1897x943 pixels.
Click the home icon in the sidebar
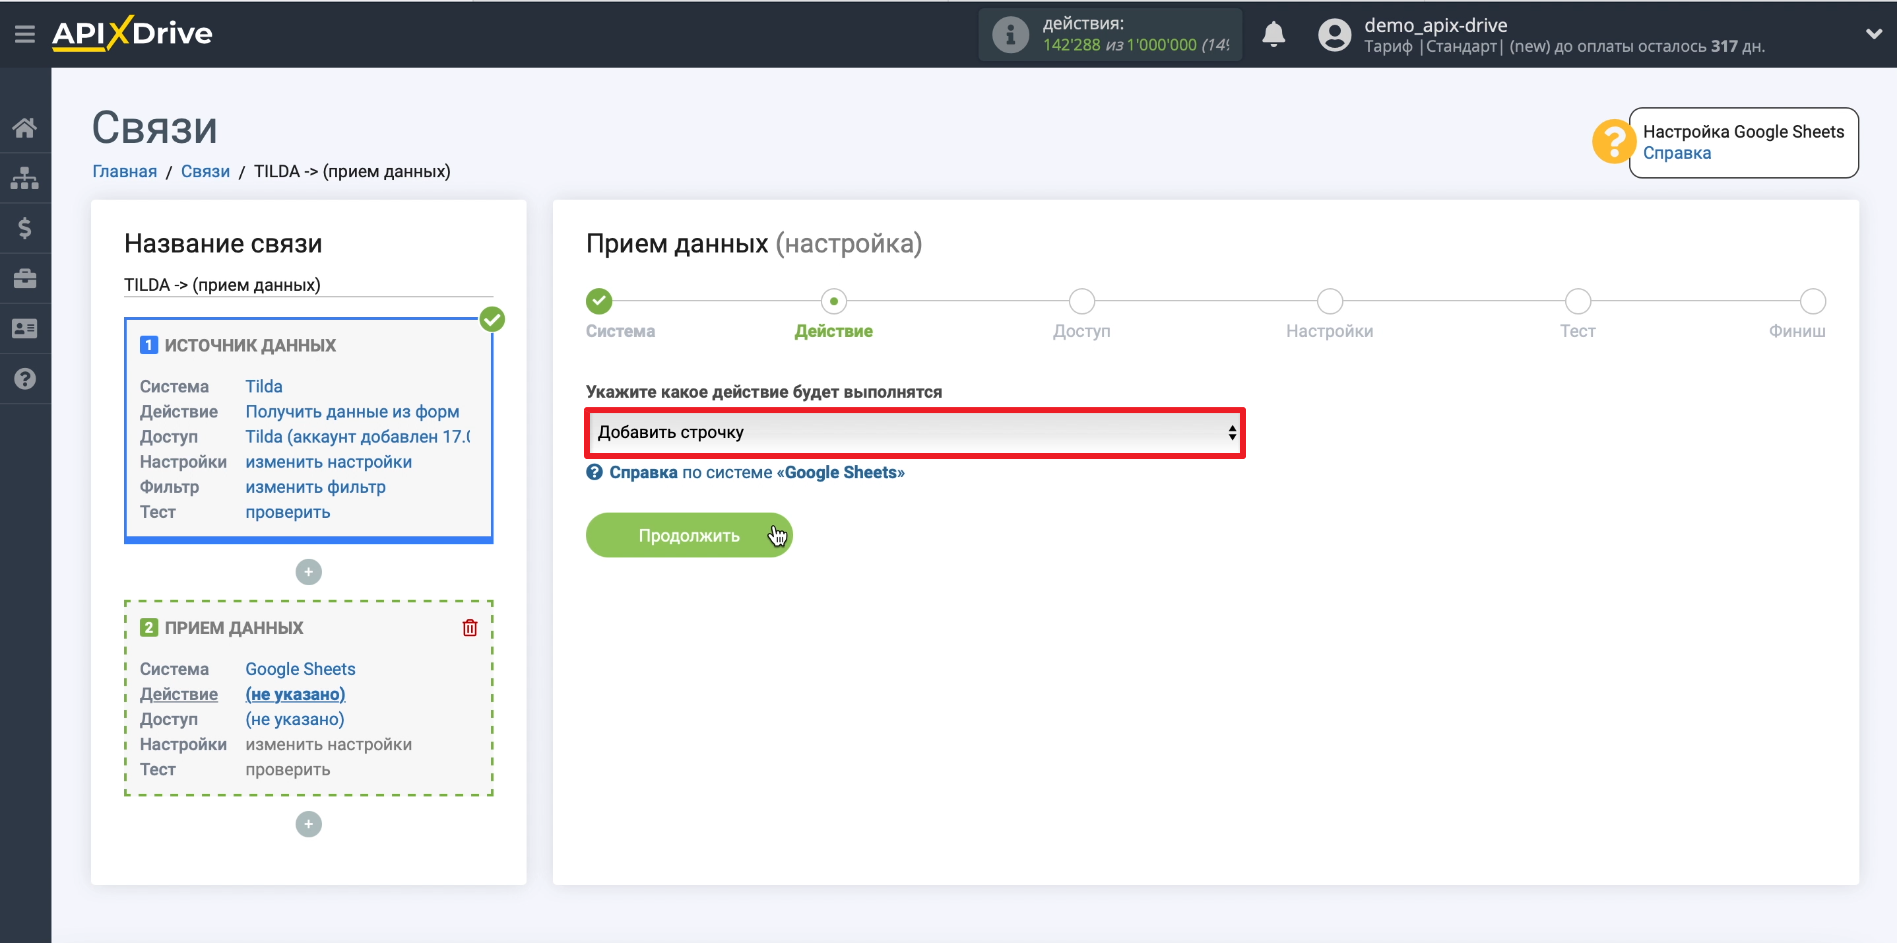coord(25,128)
